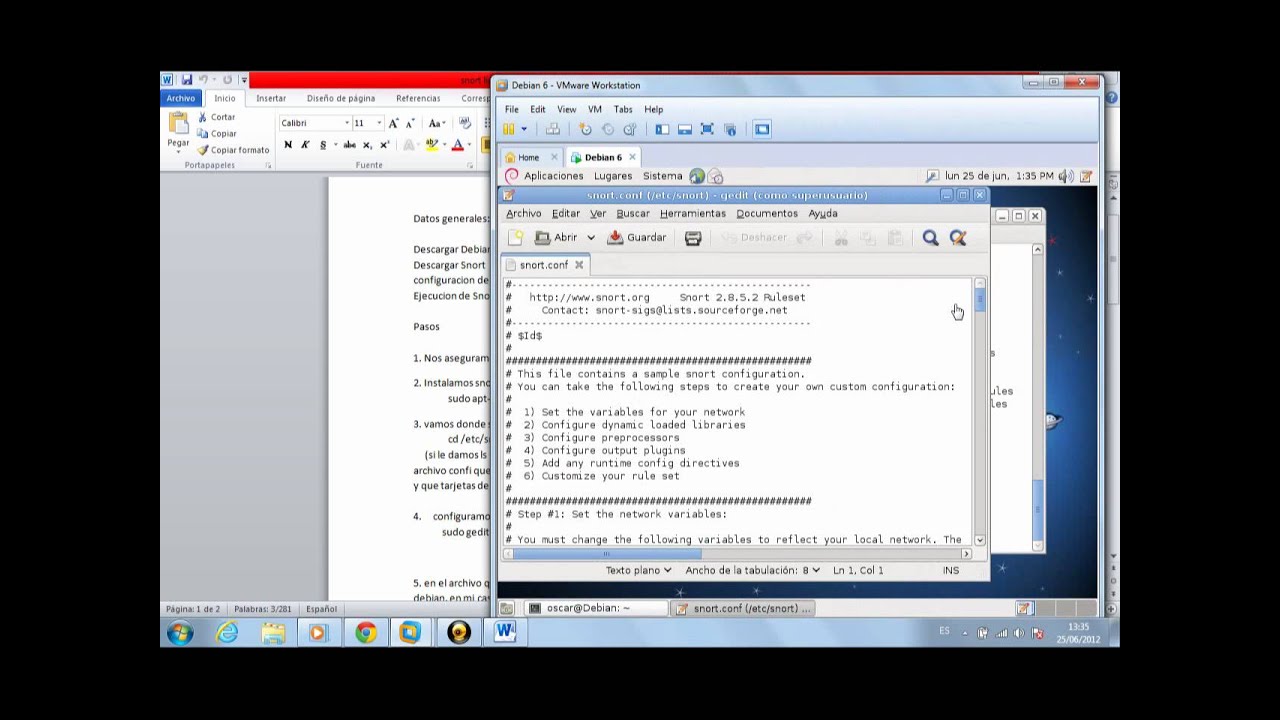The image size is (1280, 720).
Task: Toggle underline S formatting
Action: [324, 145]
